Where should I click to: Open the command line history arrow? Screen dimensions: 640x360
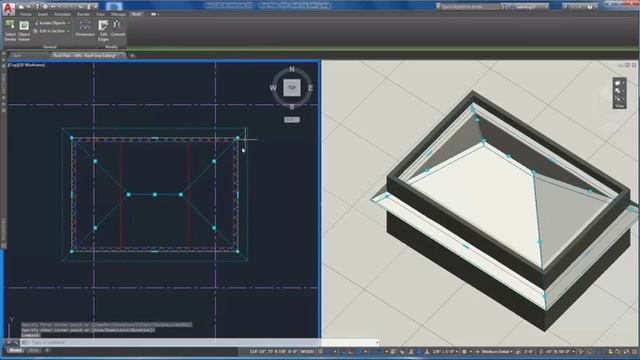click(377, 342)
